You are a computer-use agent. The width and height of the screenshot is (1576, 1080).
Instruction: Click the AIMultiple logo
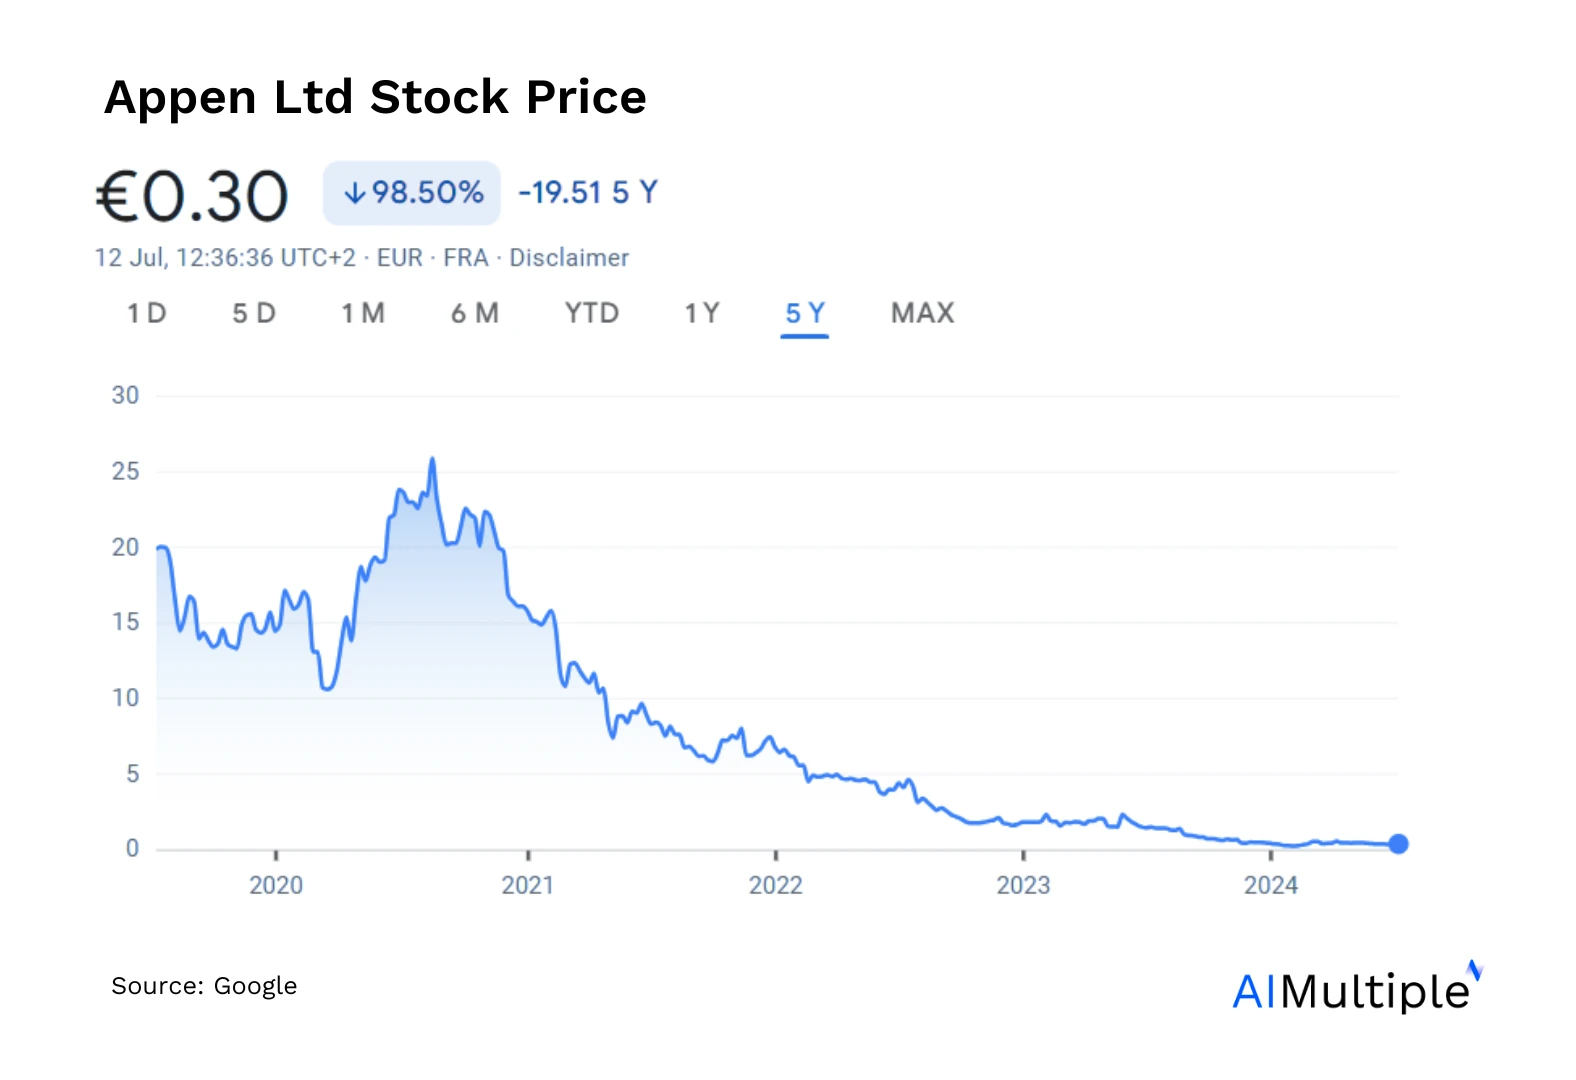click(1356, 989)
